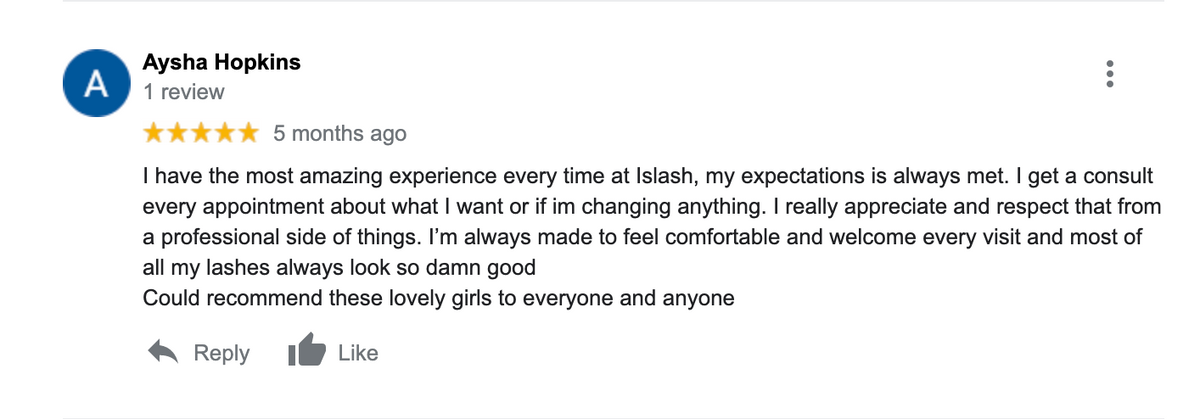Open the three-dot more options menu
Viewport: 1200px width, 419px height.
point(1107,75)
